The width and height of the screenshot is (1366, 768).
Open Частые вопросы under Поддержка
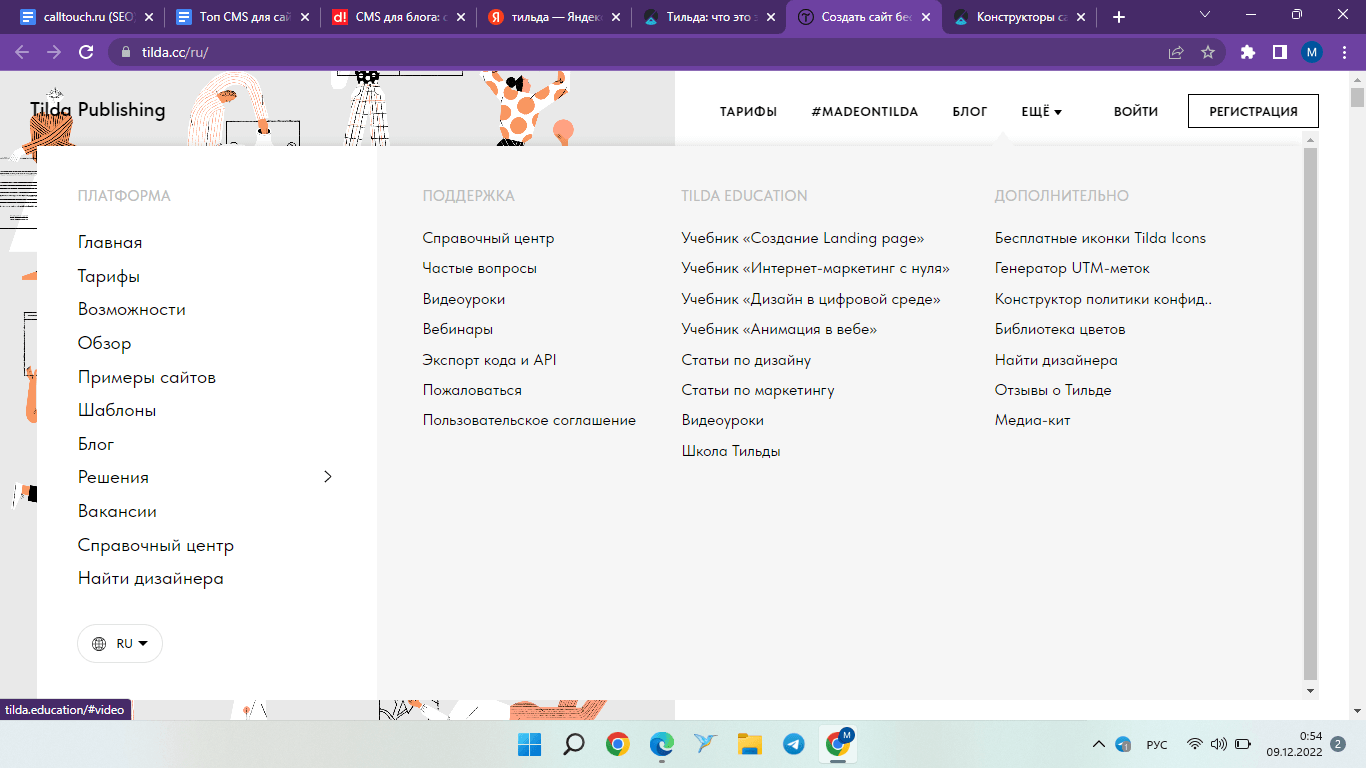[x=480, y=268]
